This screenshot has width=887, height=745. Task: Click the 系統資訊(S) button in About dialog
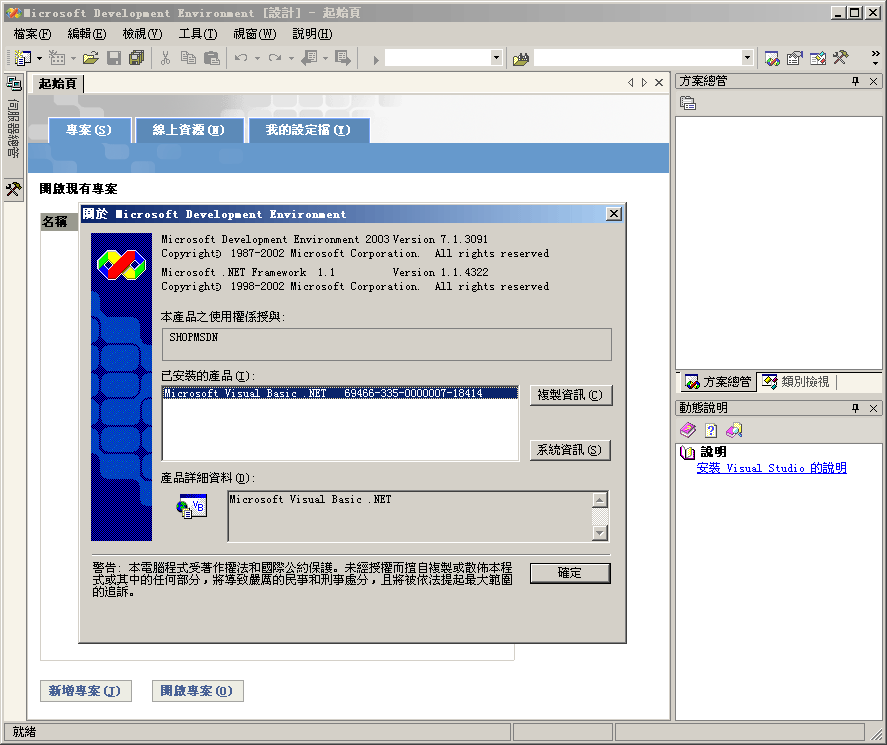click(x=570, y=450)
